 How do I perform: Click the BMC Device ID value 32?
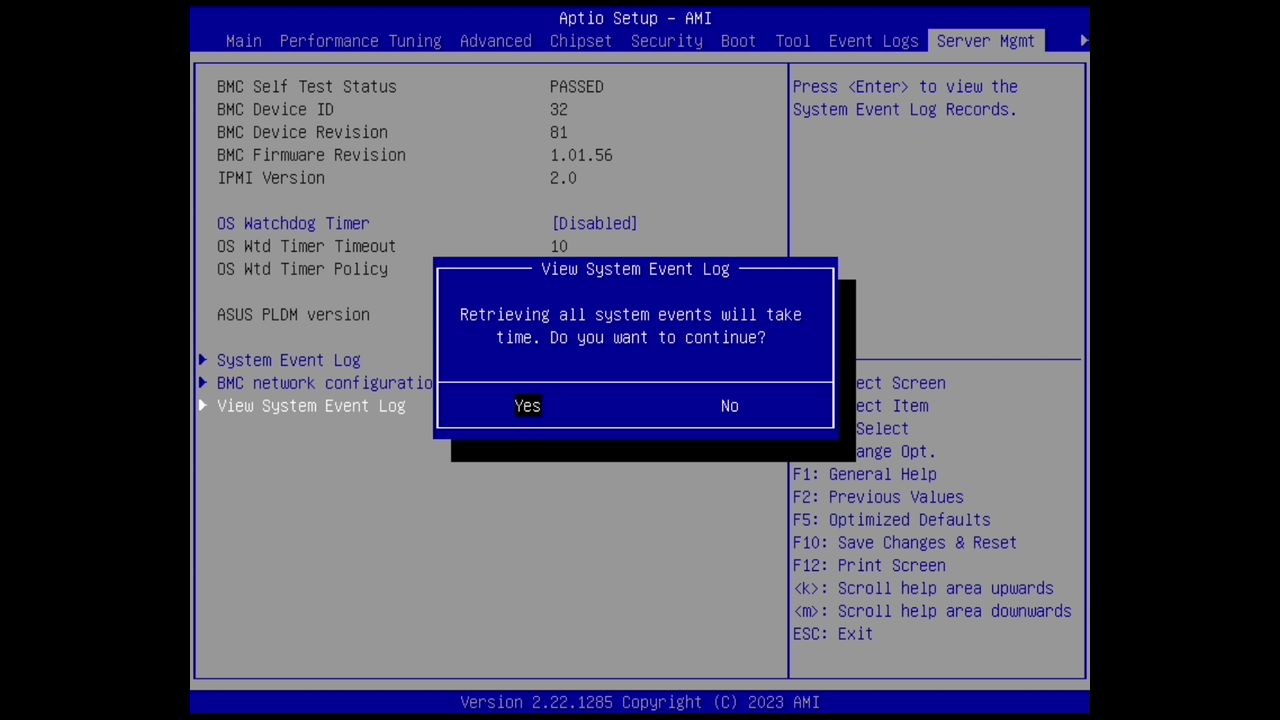click(558, 109)
